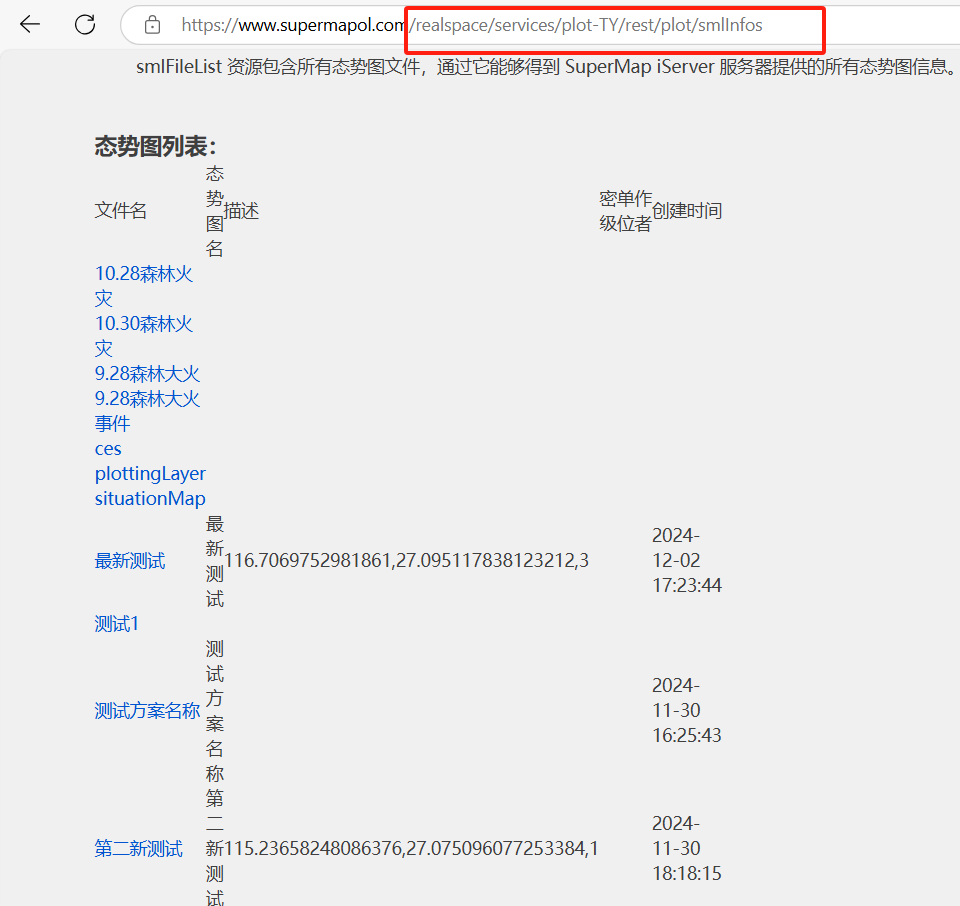Select the 文件名 column header

click(x=121, y=211)
